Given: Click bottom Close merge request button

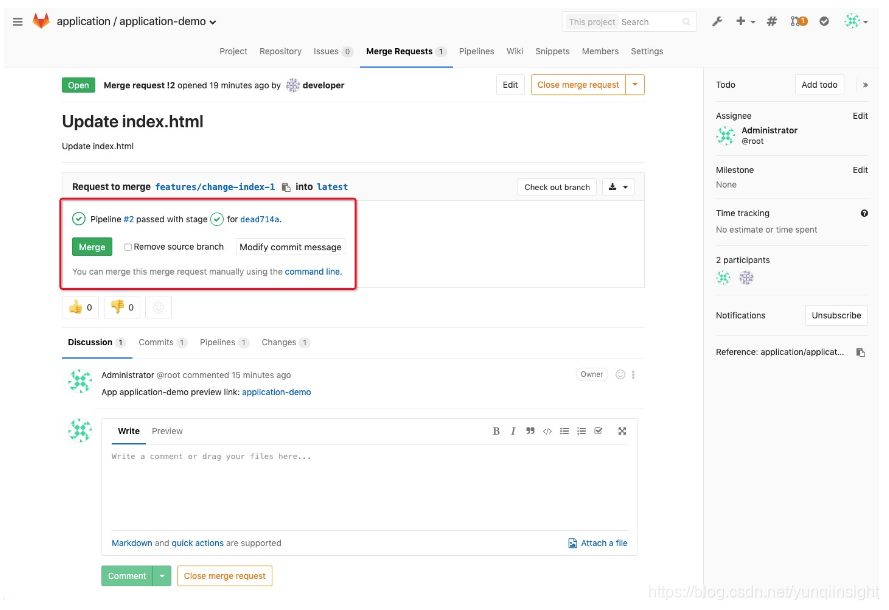Looking at the screenshot, I should click(225, 576).
